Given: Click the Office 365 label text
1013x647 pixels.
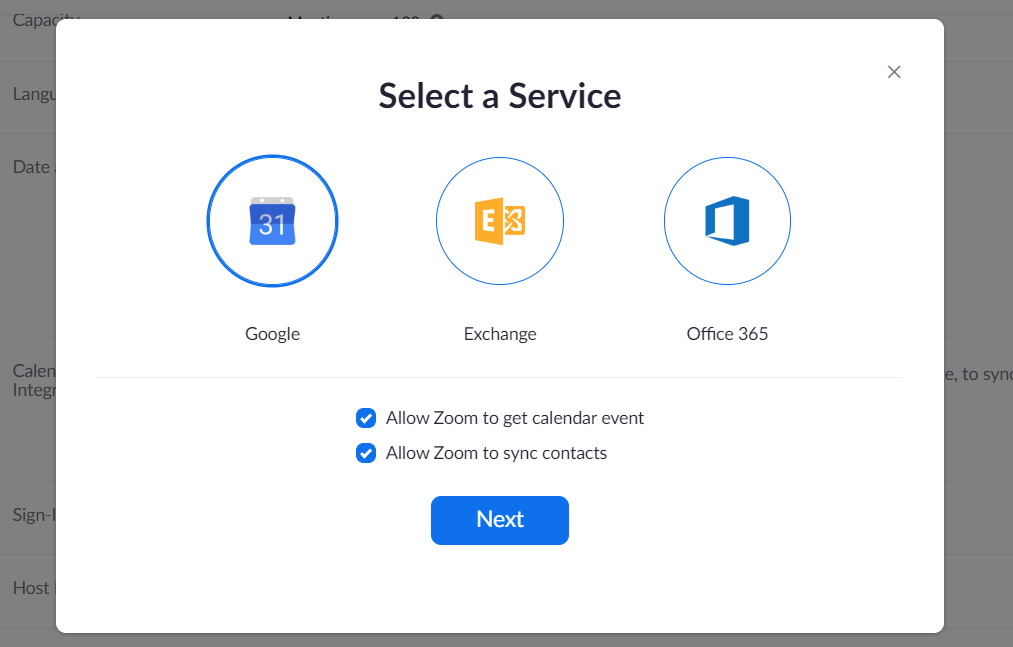Looking at the screenshot, I should click(727, 334).
